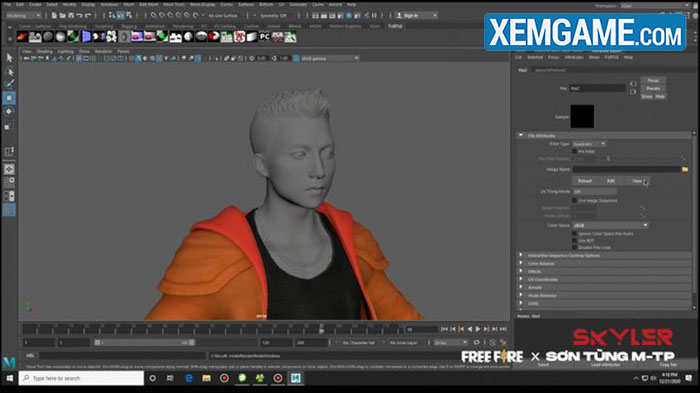Click the red first icon on the shelf

tap(22, 37)
